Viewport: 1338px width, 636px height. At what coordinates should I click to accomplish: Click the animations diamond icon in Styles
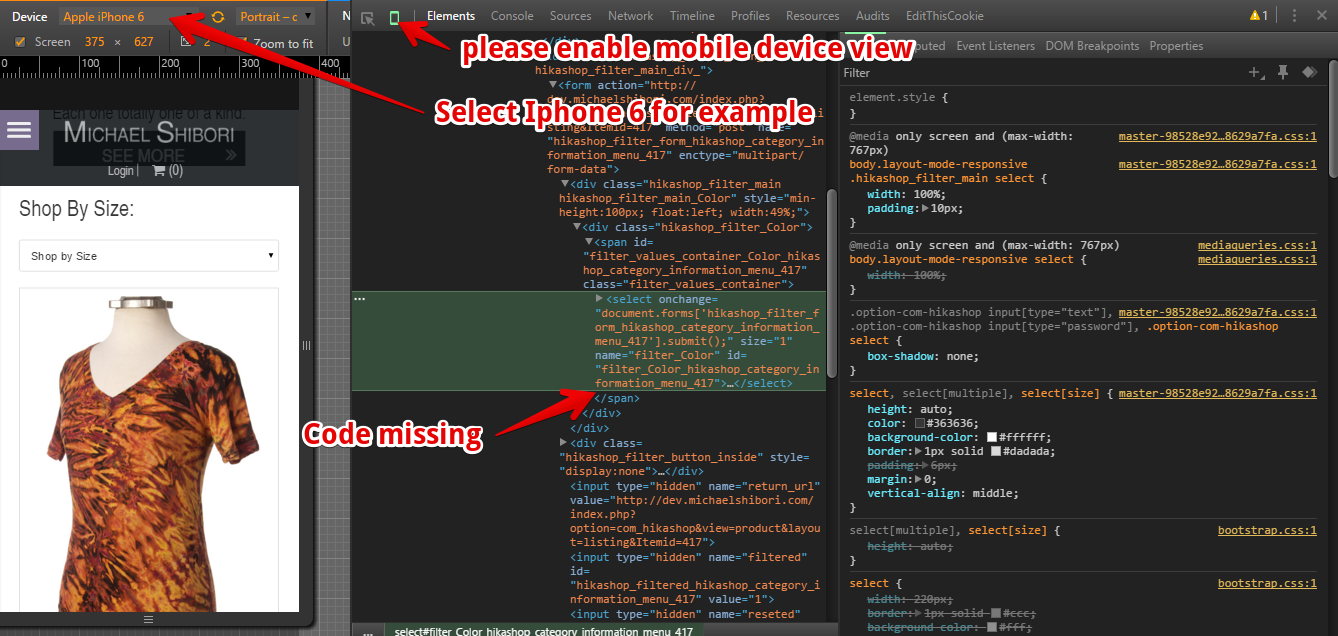(x=1308, y=72)
